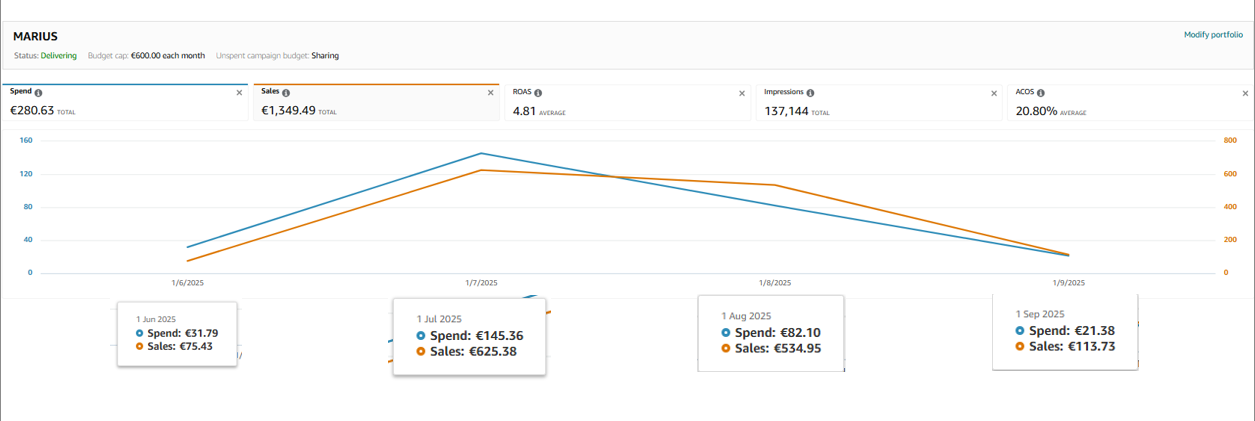Click the MARIUS portfolio title
Image resolution: width=1255 pixels, height=421 pixels.
(36, 36)
